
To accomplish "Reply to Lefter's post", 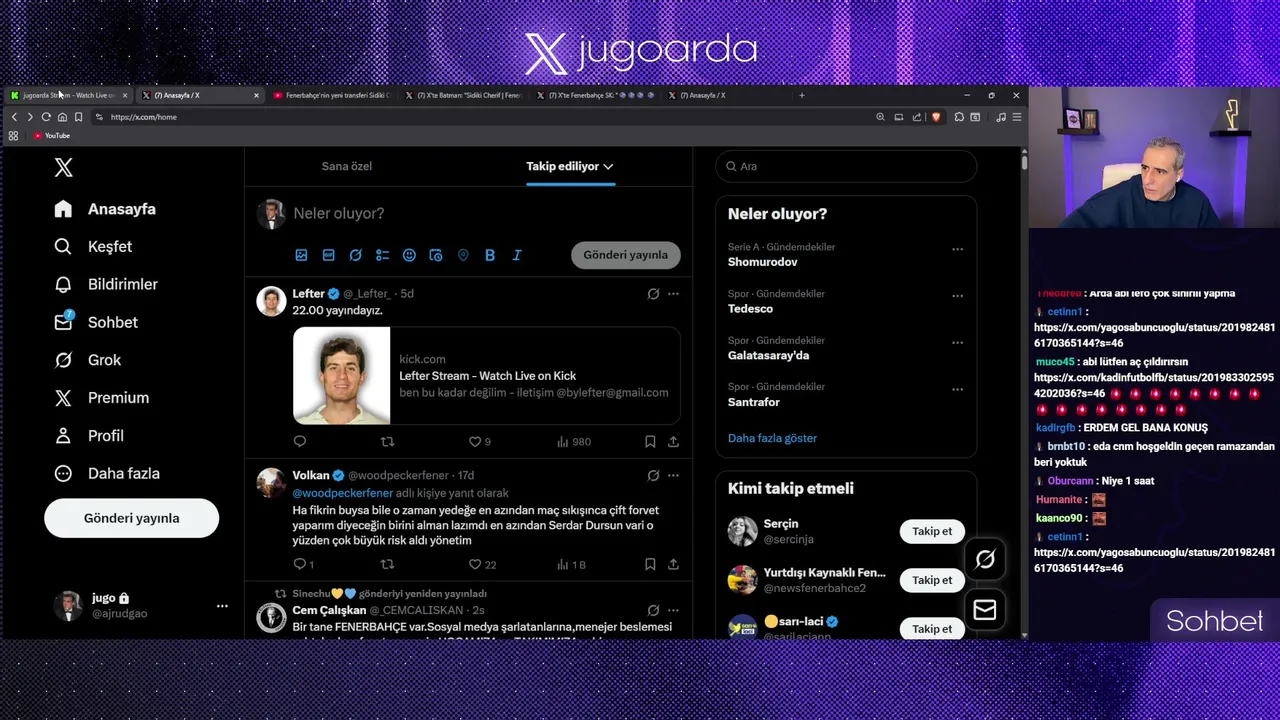I will click(x=299, y=441).
